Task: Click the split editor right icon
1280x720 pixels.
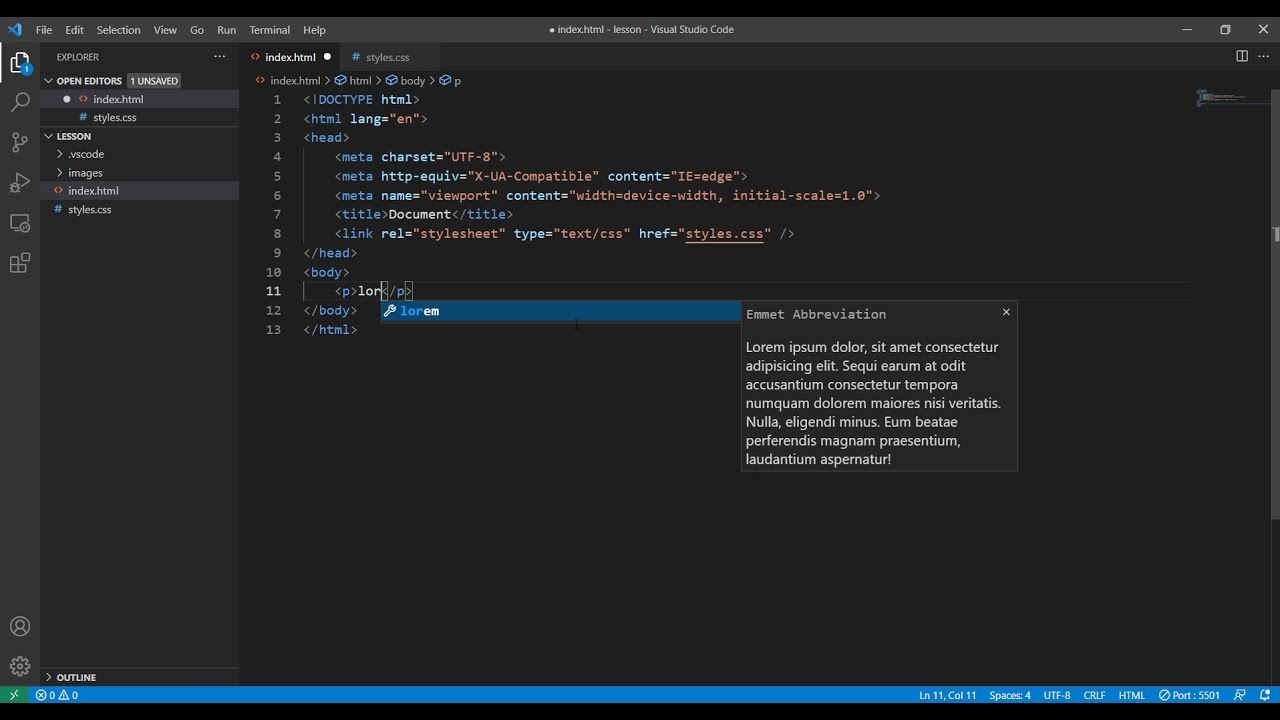Action: pos(1242,57)
